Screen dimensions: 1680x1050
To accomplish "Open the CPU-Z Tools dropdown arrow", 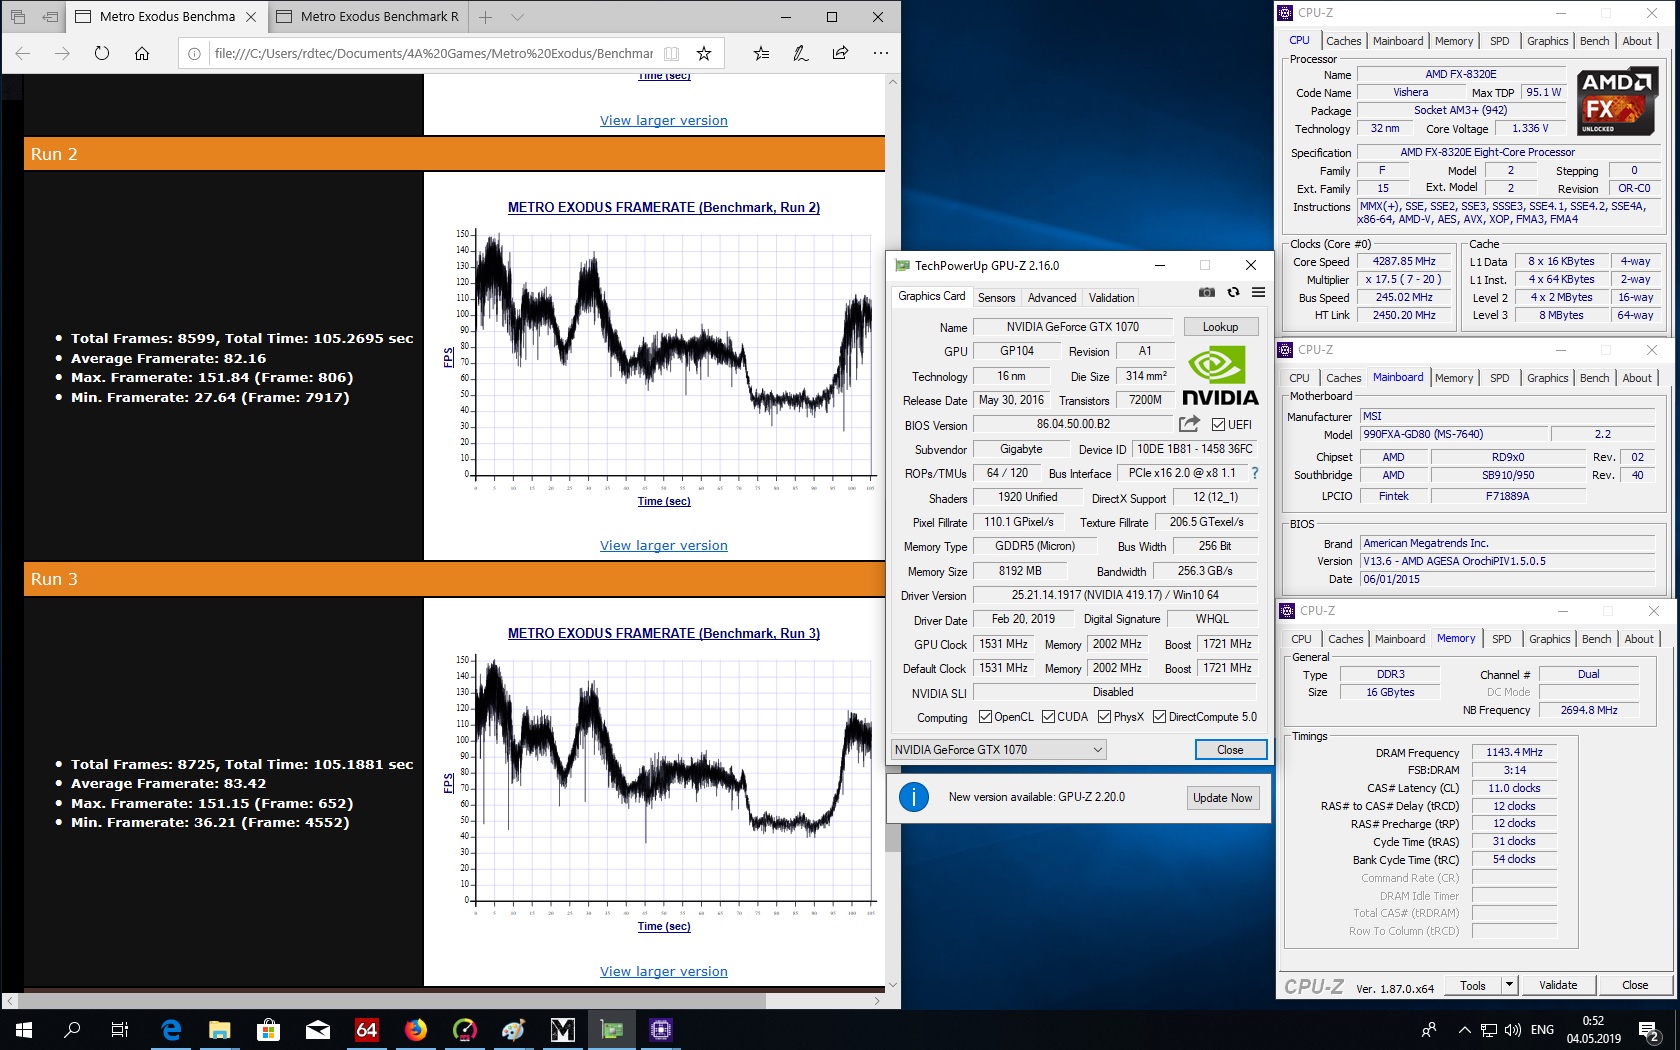I will coord(1509,985).
